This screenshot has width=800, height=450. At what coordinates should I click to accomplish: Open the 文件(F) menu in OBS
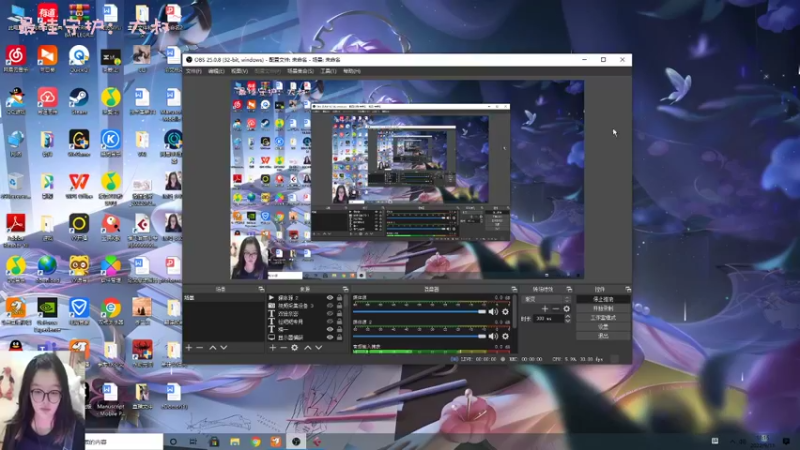(x=193, y=71)
